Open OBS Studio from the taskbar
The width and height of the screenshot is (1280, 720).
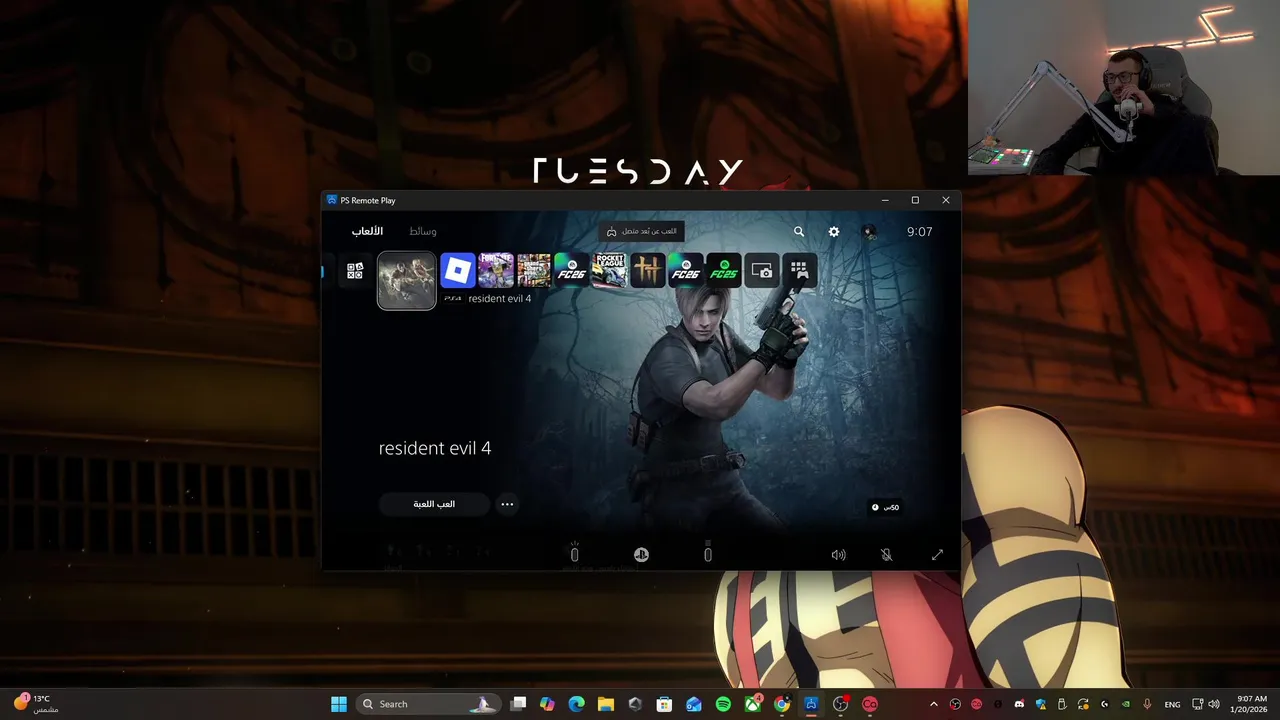[x=840, y=704]
